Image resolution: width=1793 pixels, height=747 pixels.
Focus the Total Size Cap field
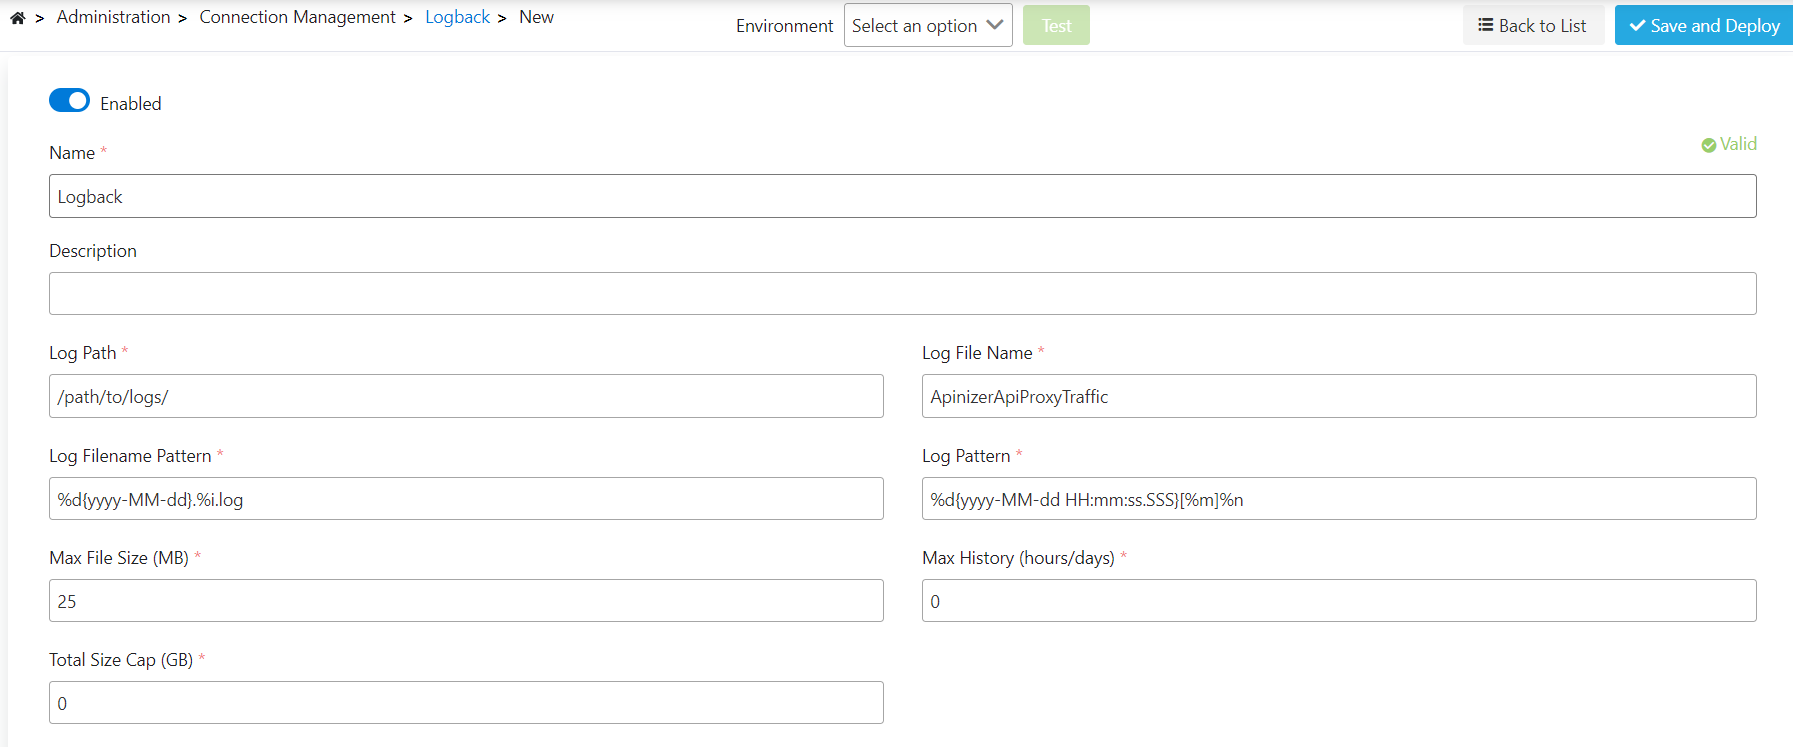[466, 703]
